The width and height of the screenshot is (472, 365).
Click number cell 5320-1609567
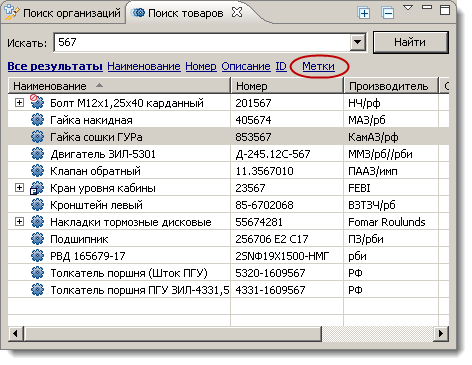click(270, 273)
